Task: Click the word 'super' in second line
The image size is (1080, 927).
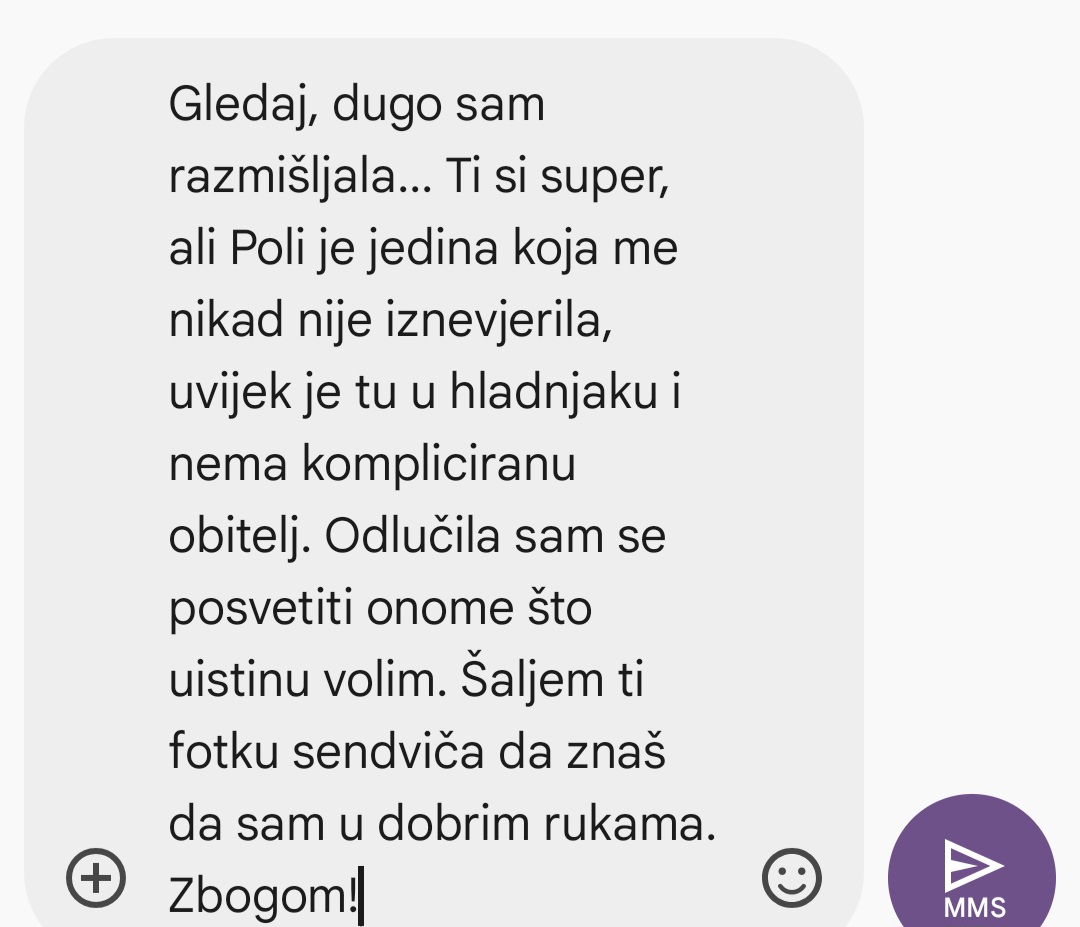Action: (x=601, y=178)
